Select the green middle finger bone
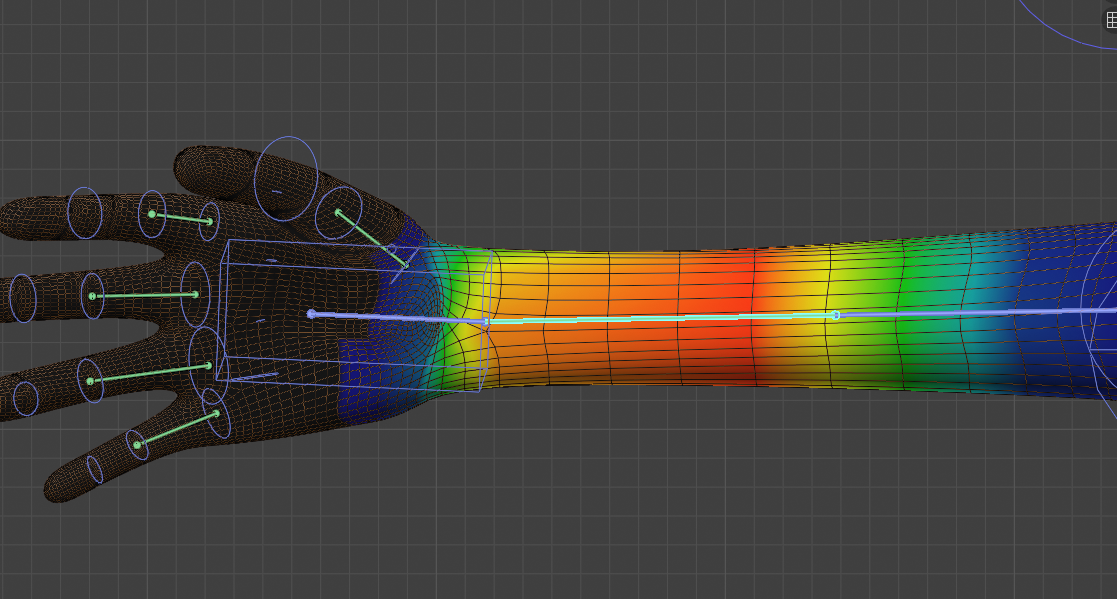1117x599 pixels. [x=143, y=295]
